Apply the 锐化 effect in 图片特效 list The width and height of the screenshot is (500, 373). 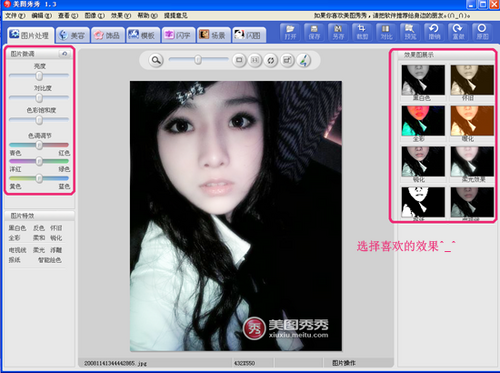pos(56,238)
